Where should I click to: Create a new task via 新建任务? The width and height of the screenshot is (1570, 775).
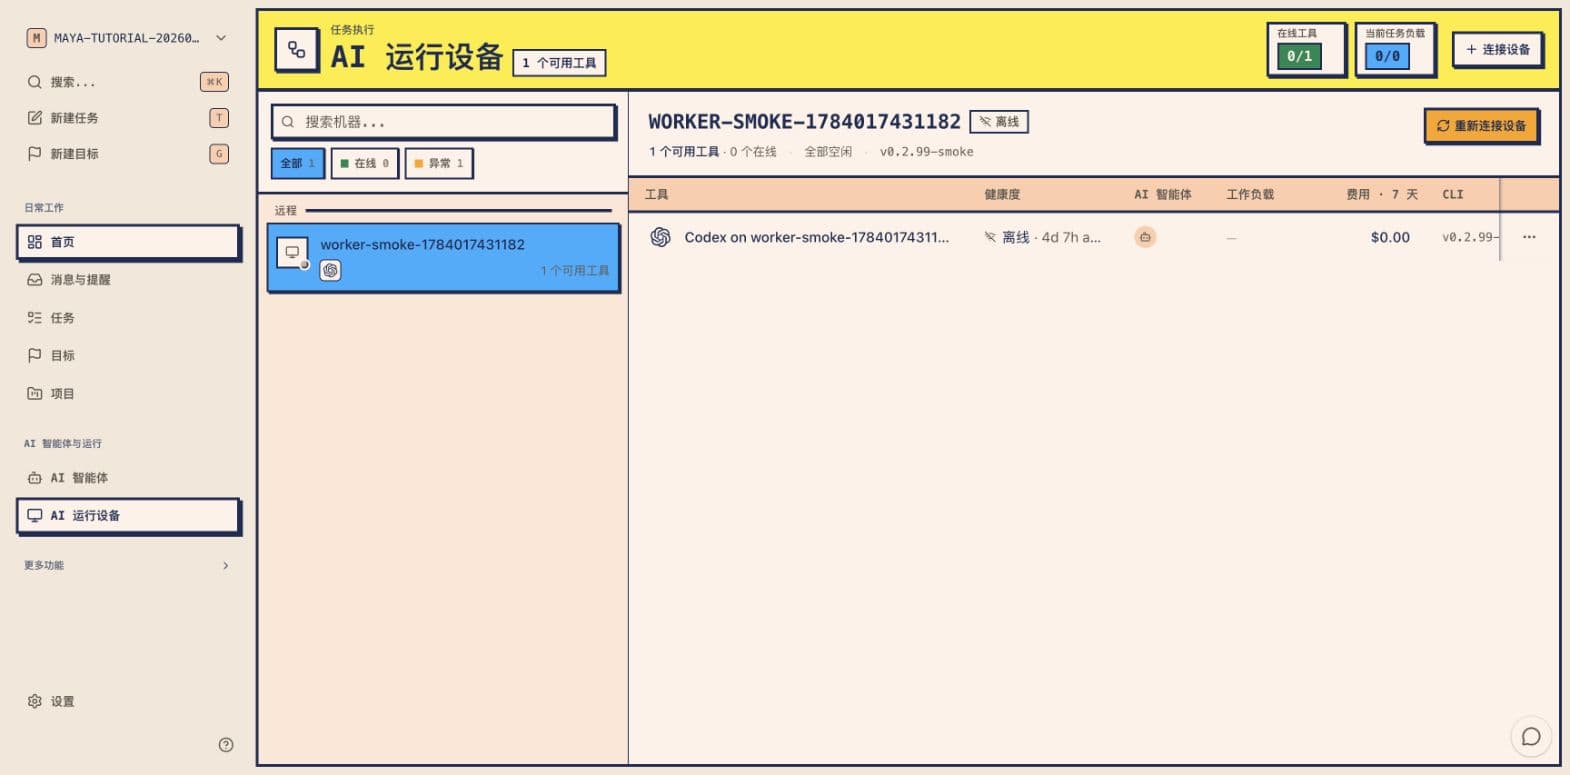coord(127,118)
